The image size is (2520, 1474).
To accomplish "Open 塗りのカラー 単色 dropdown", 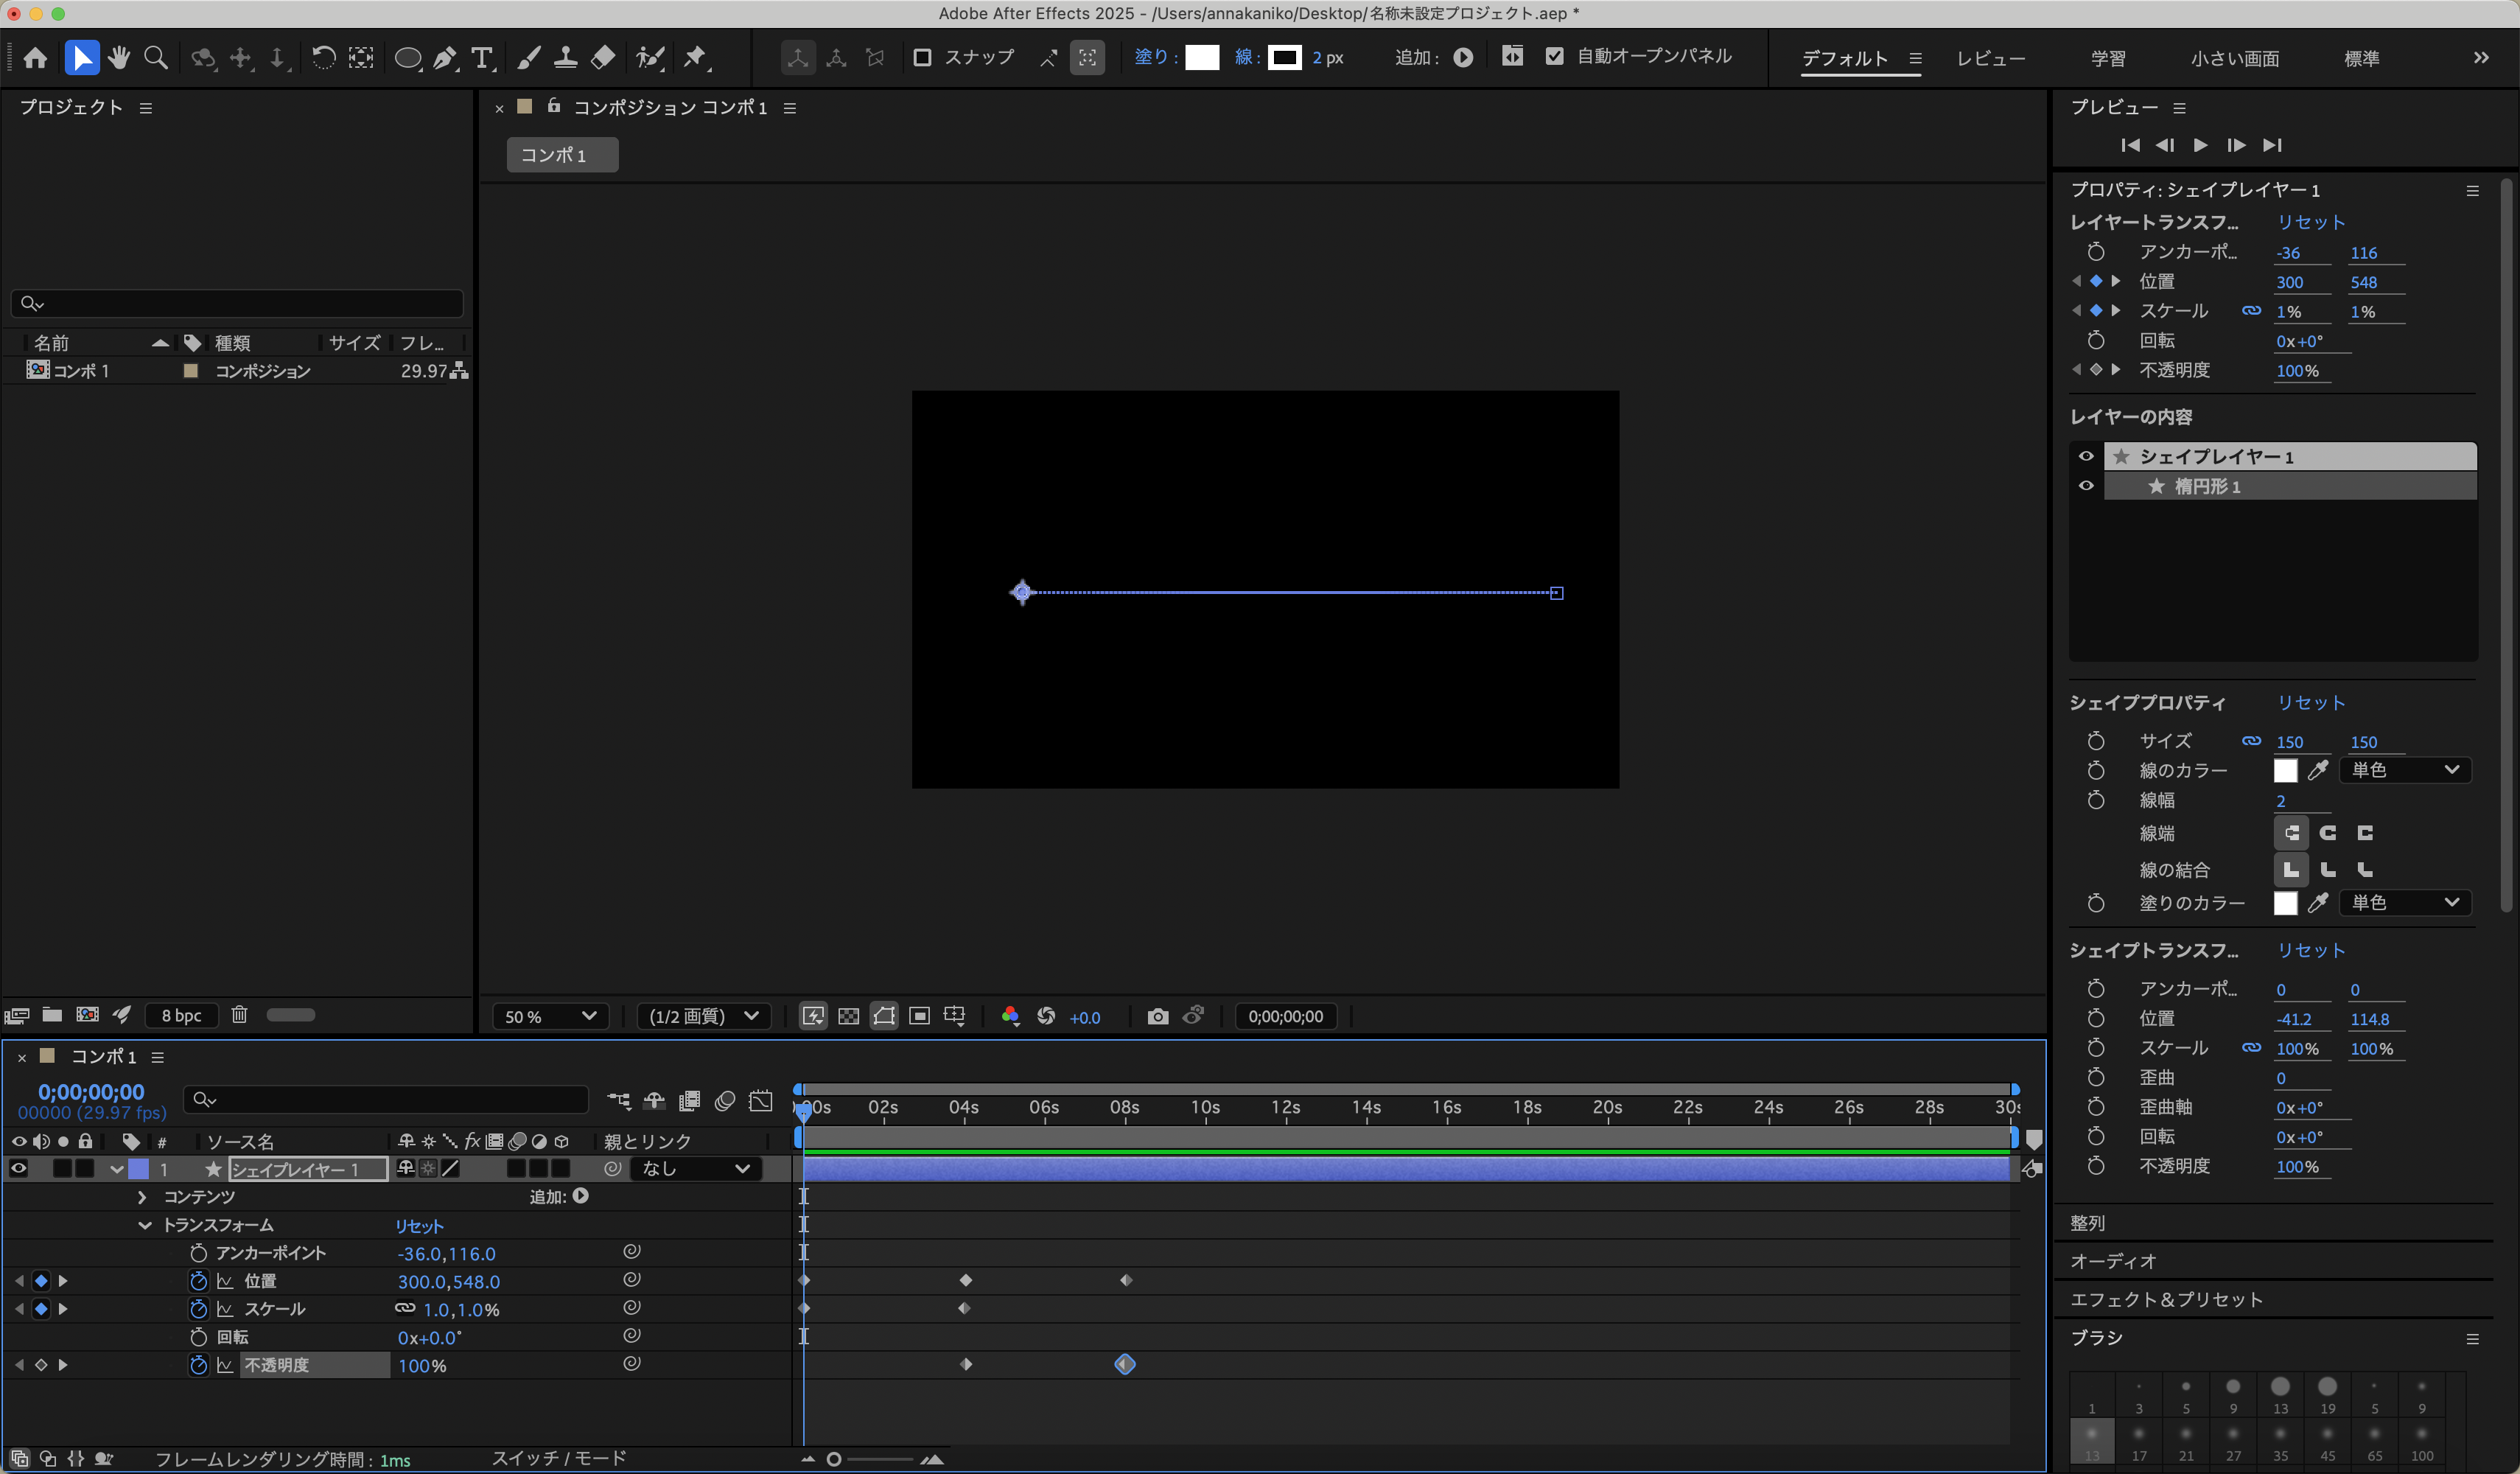I will pos(2404,903).
